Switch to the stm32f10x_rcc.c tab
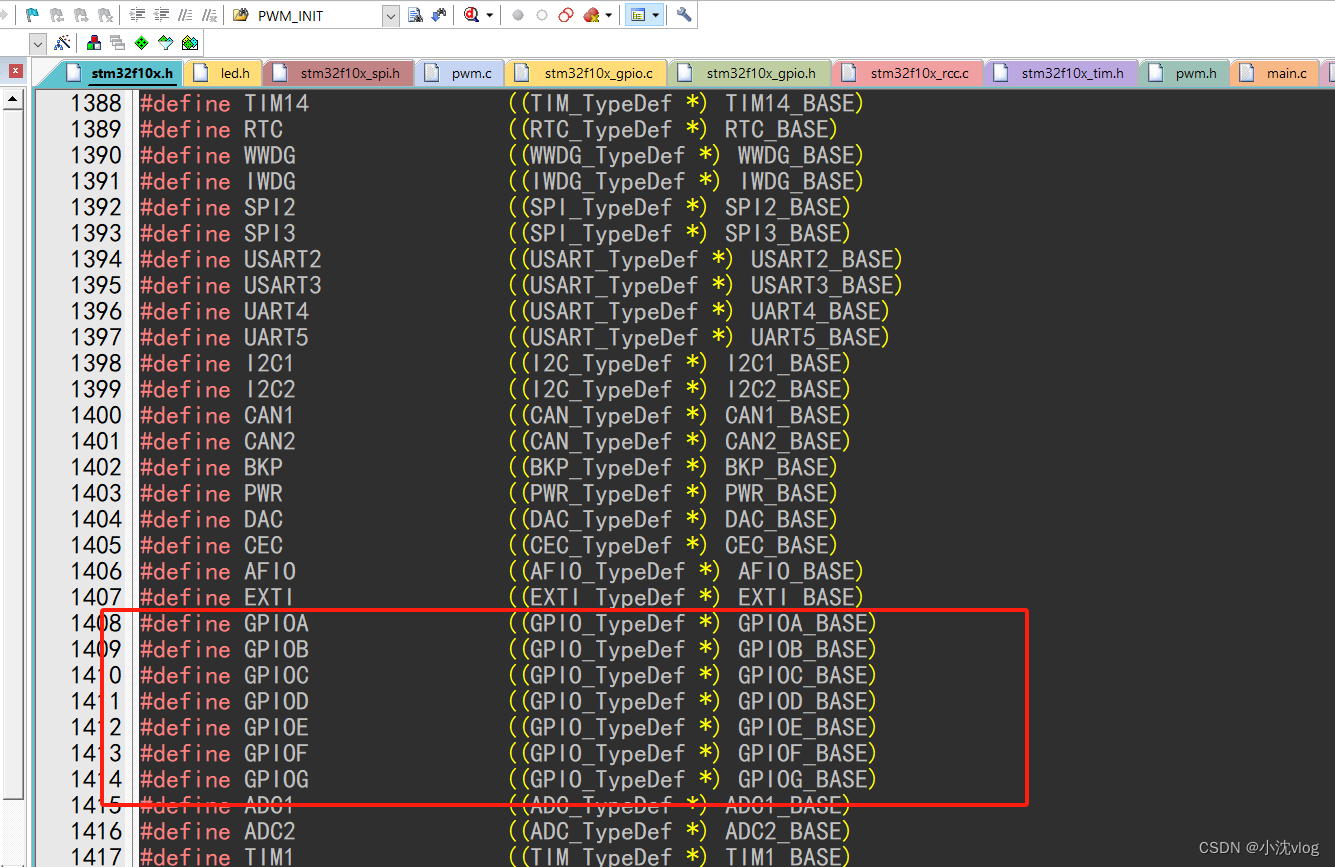Image resolution: width=1335 pixels, height=867 pixels. [x=908, y=73]
